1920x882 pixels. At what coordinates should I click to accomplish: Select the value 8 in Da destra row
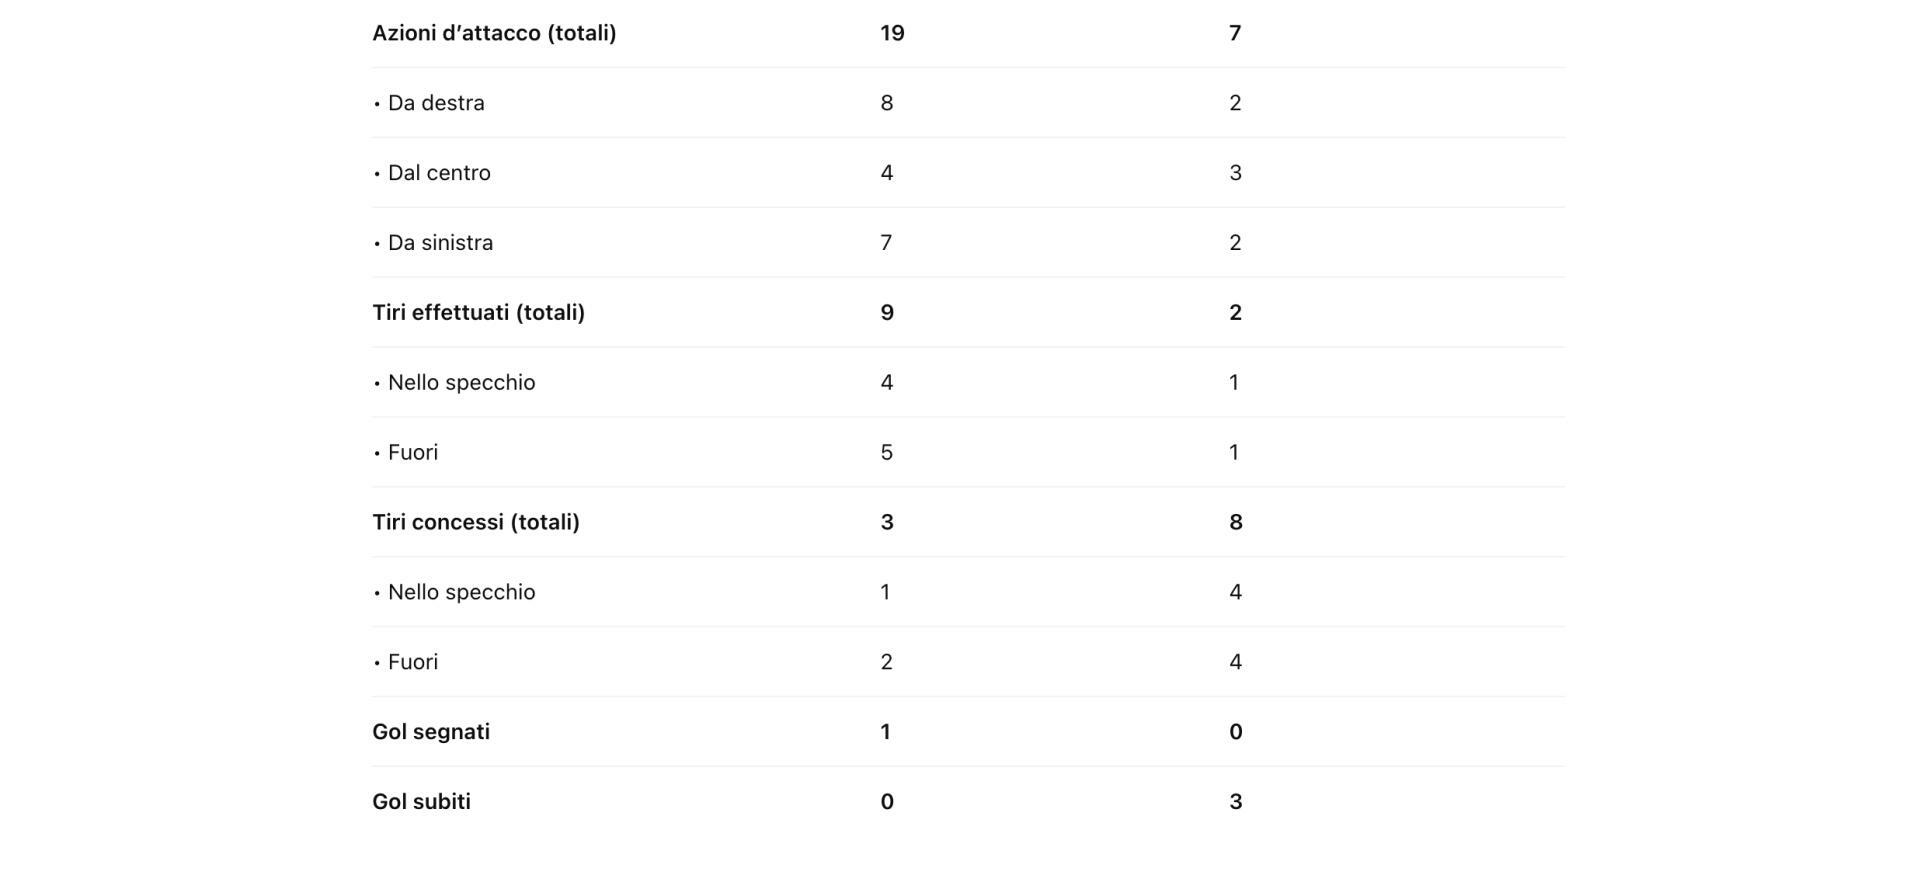[886, 103]
